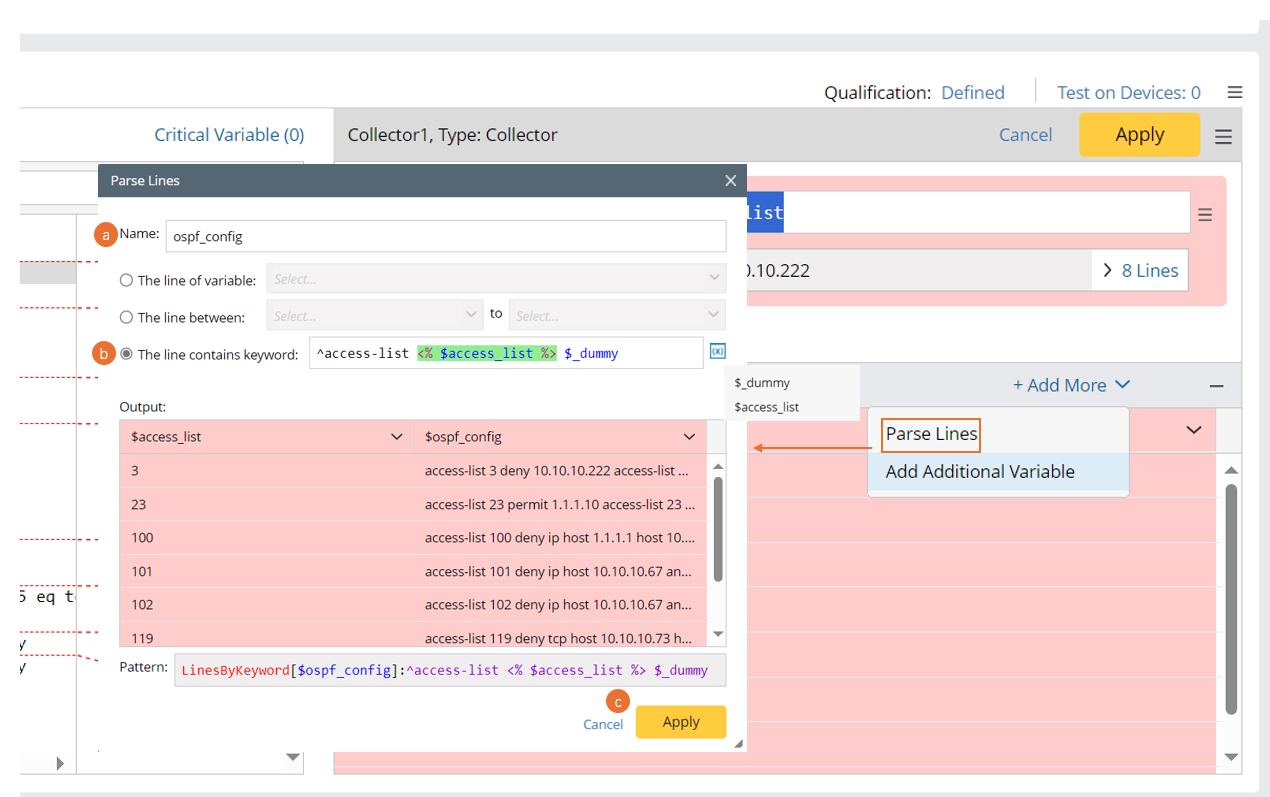
Task: Click yellow Apply button in Collector header
Action: pos(1139,134)
